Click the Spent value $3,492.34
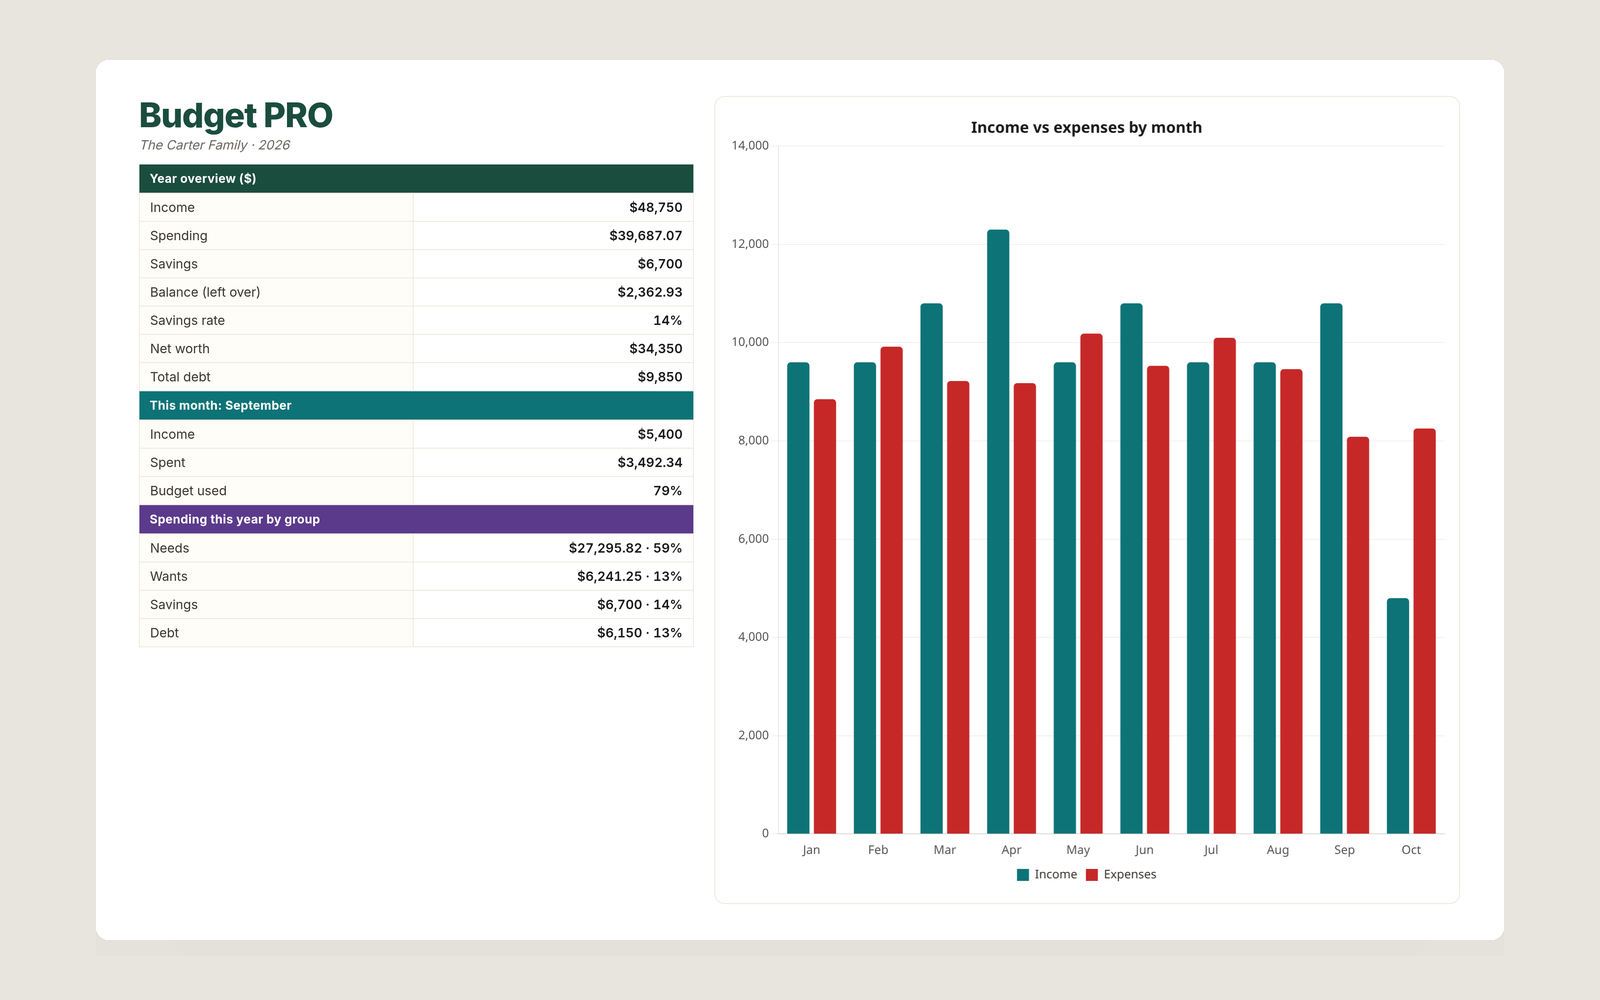The height and width of the screenshot is (1000, 1600). [650, 463]
